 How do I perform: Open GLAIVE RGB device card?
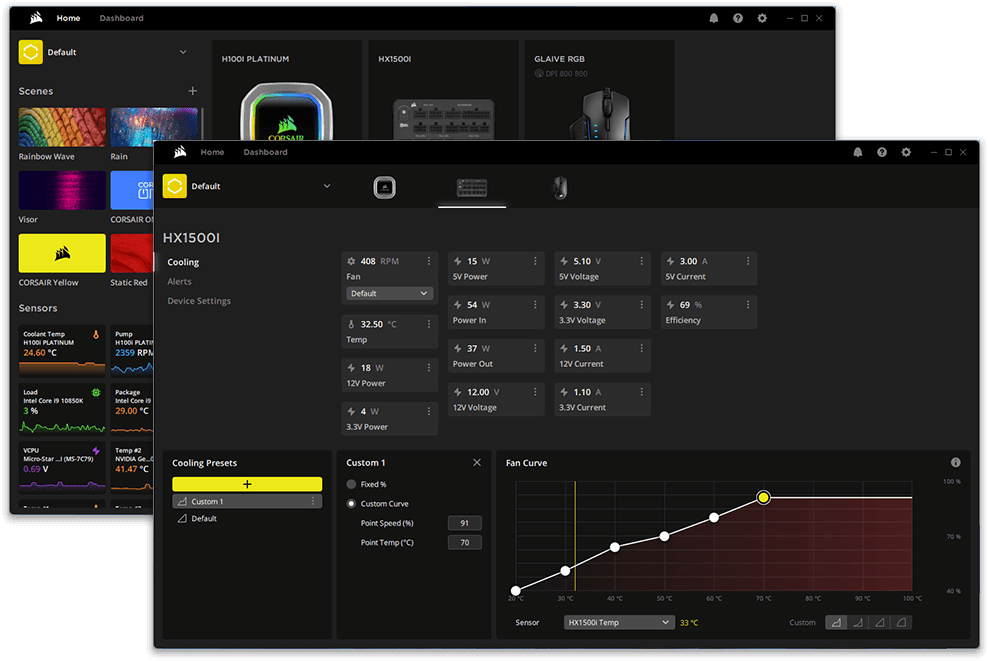pos(599,90)
